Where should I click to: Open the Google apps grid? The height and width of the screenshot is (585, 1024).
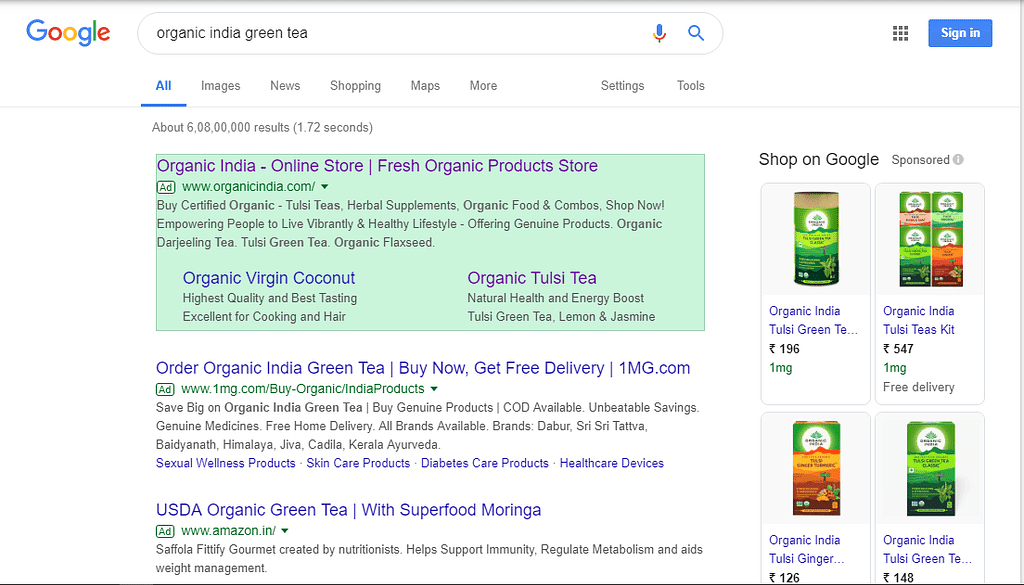click(901, 33)
